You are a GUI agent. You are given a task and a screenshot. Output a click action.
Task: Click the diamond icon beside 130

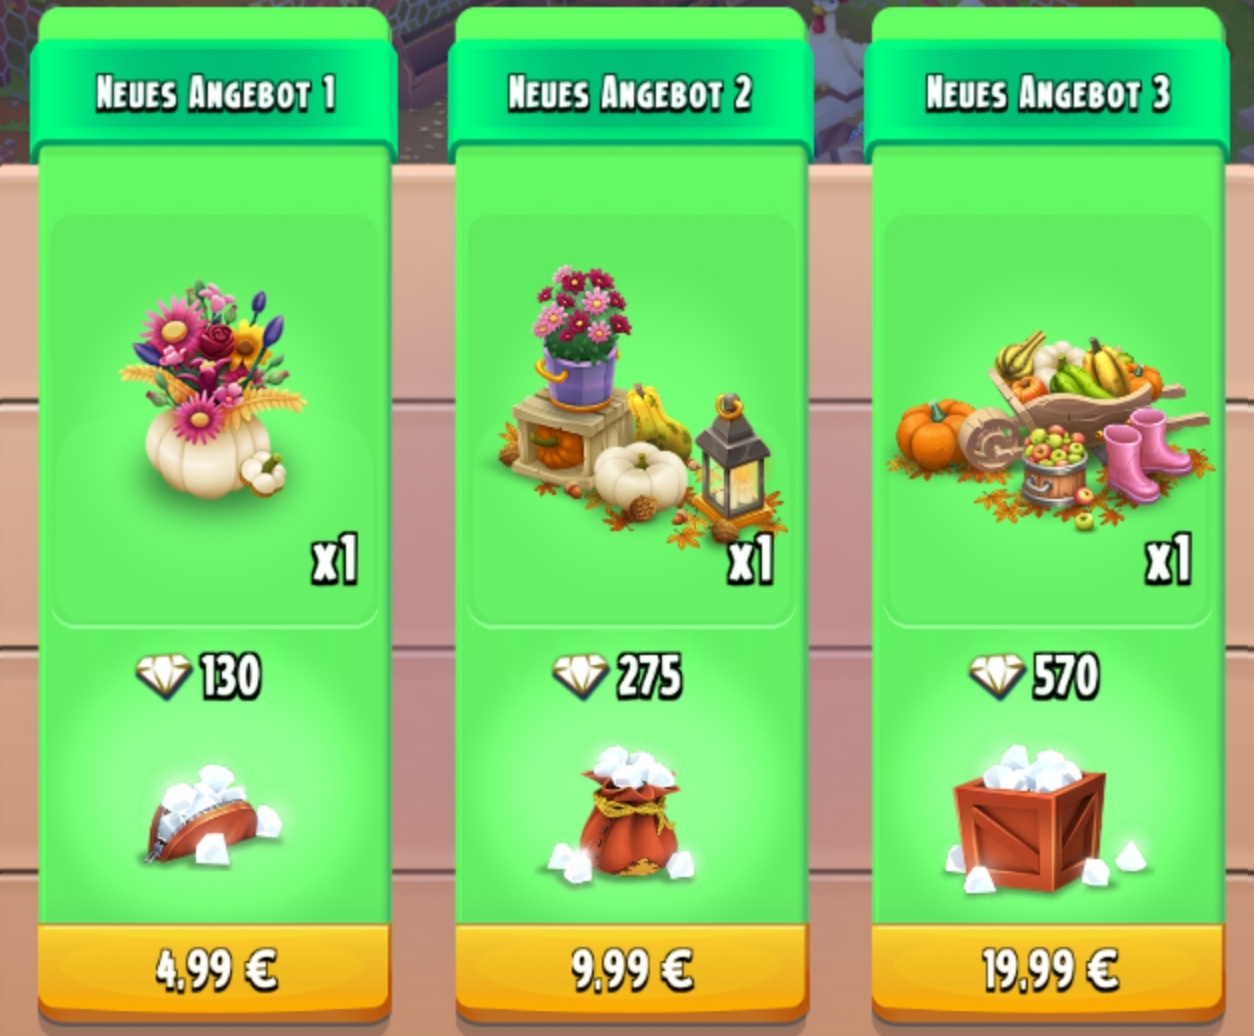[x=163, y=675]
